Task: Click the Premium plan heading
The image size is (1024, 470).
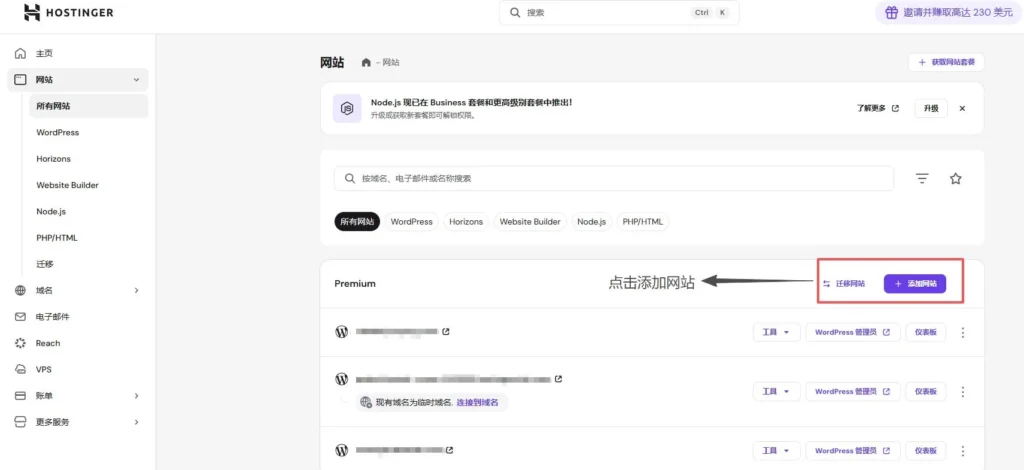Action: click(355, 284)
